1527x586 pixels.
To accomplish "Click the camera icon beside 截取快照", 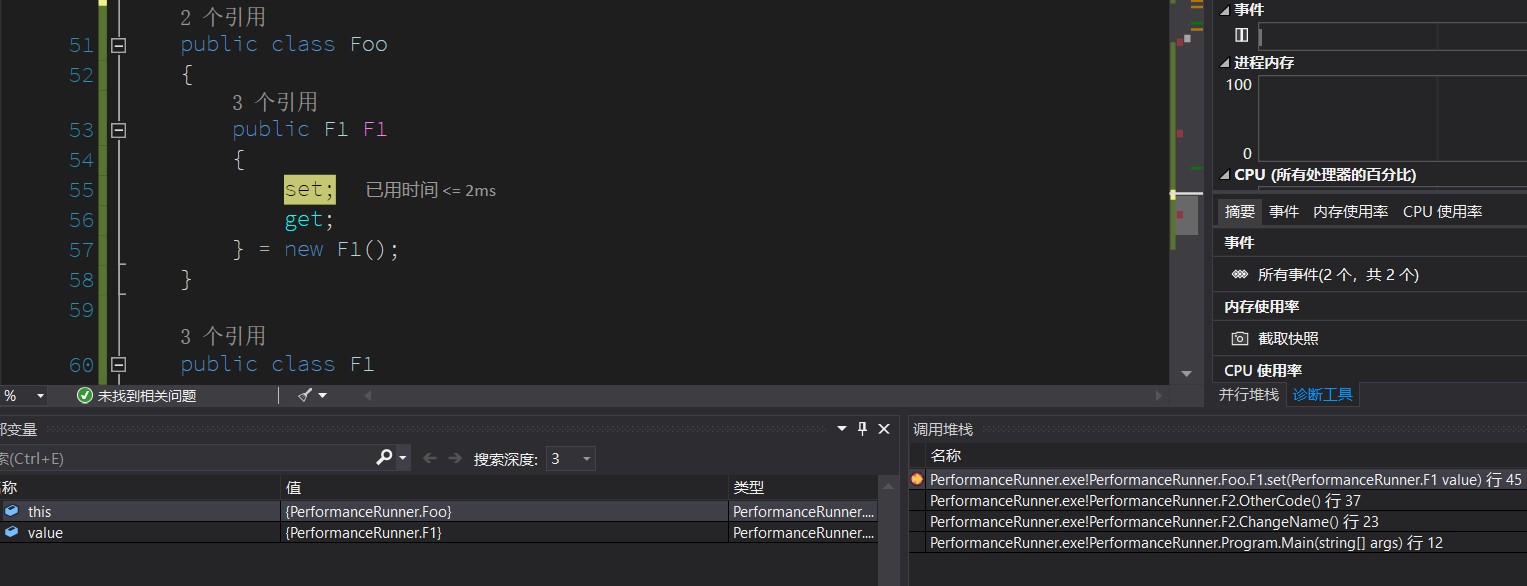I will (1240, 339).
